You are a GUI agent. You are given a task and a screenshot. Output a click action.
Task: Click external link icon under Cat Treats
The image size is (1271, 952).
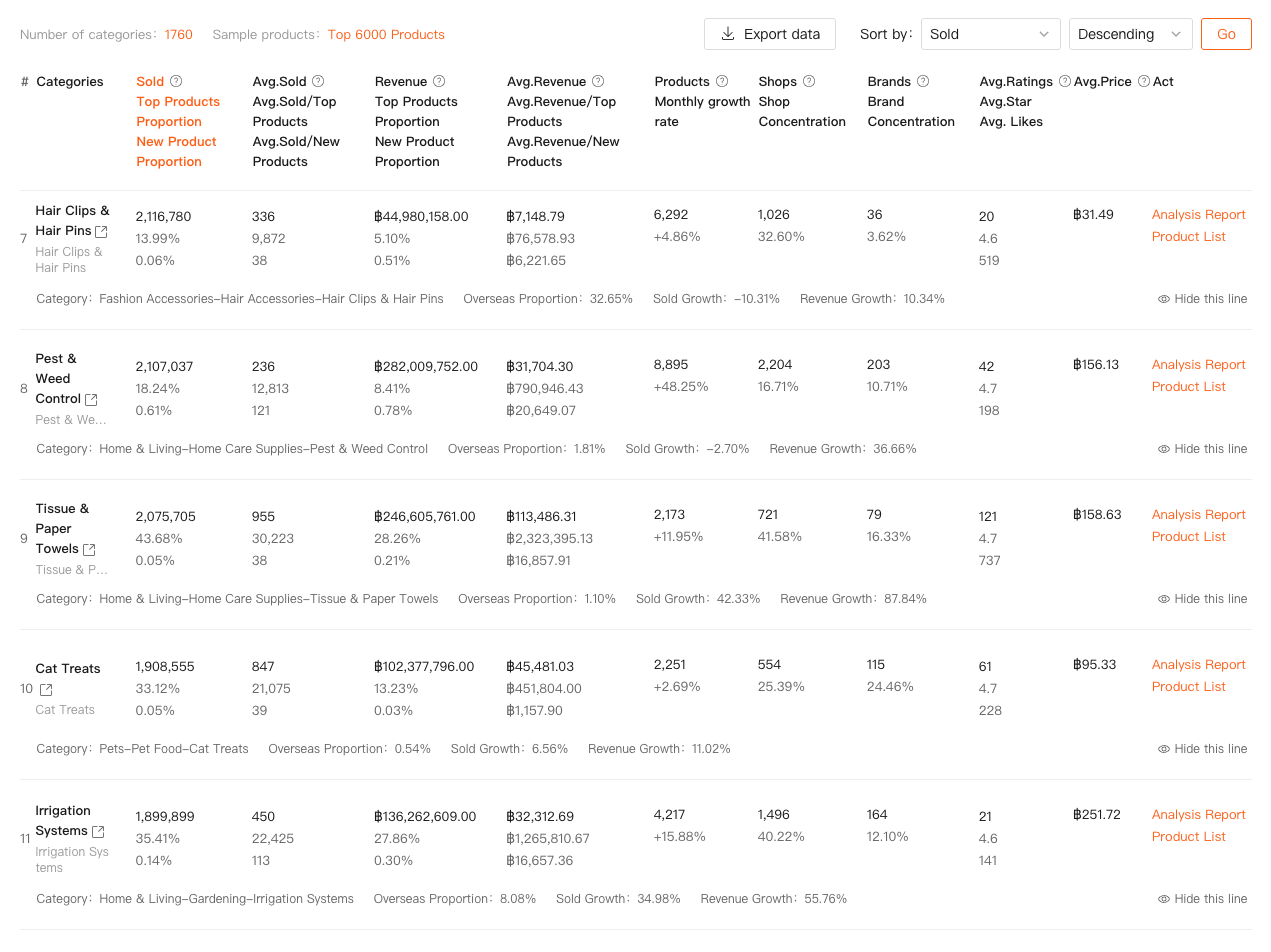[x=46, y=689]
